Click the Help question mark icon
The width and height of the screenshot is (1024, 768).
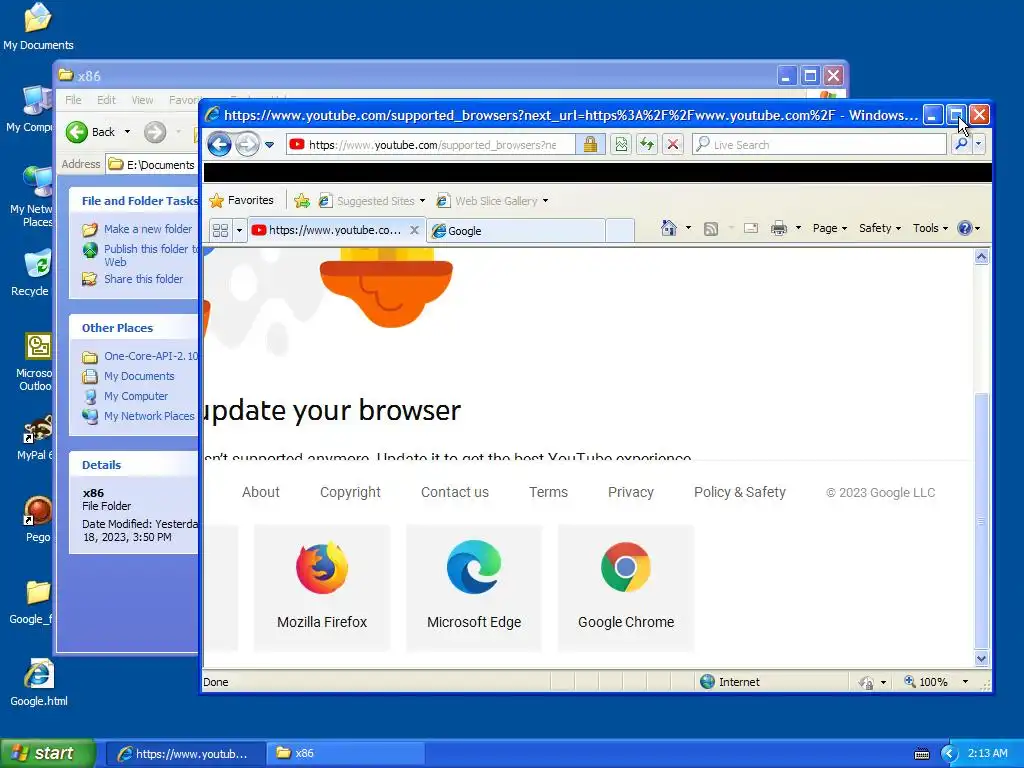click(965, 228)
